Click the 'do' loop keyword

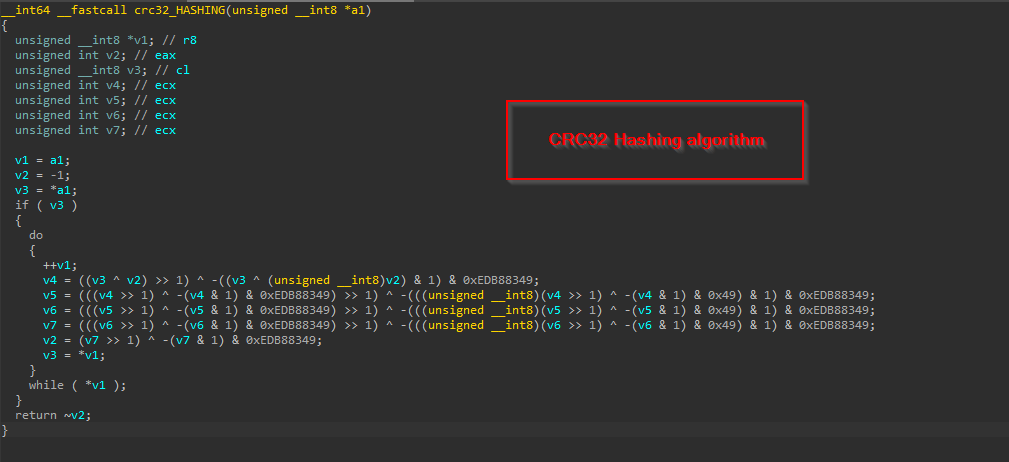pos(35,235)
